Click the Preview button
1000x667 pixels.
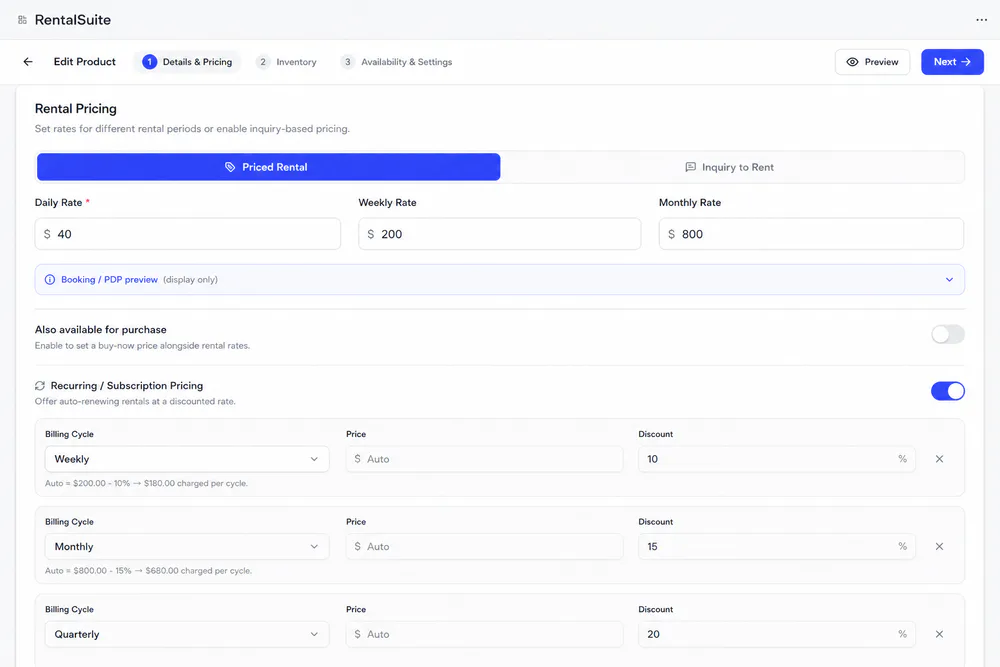pos(872,62)
